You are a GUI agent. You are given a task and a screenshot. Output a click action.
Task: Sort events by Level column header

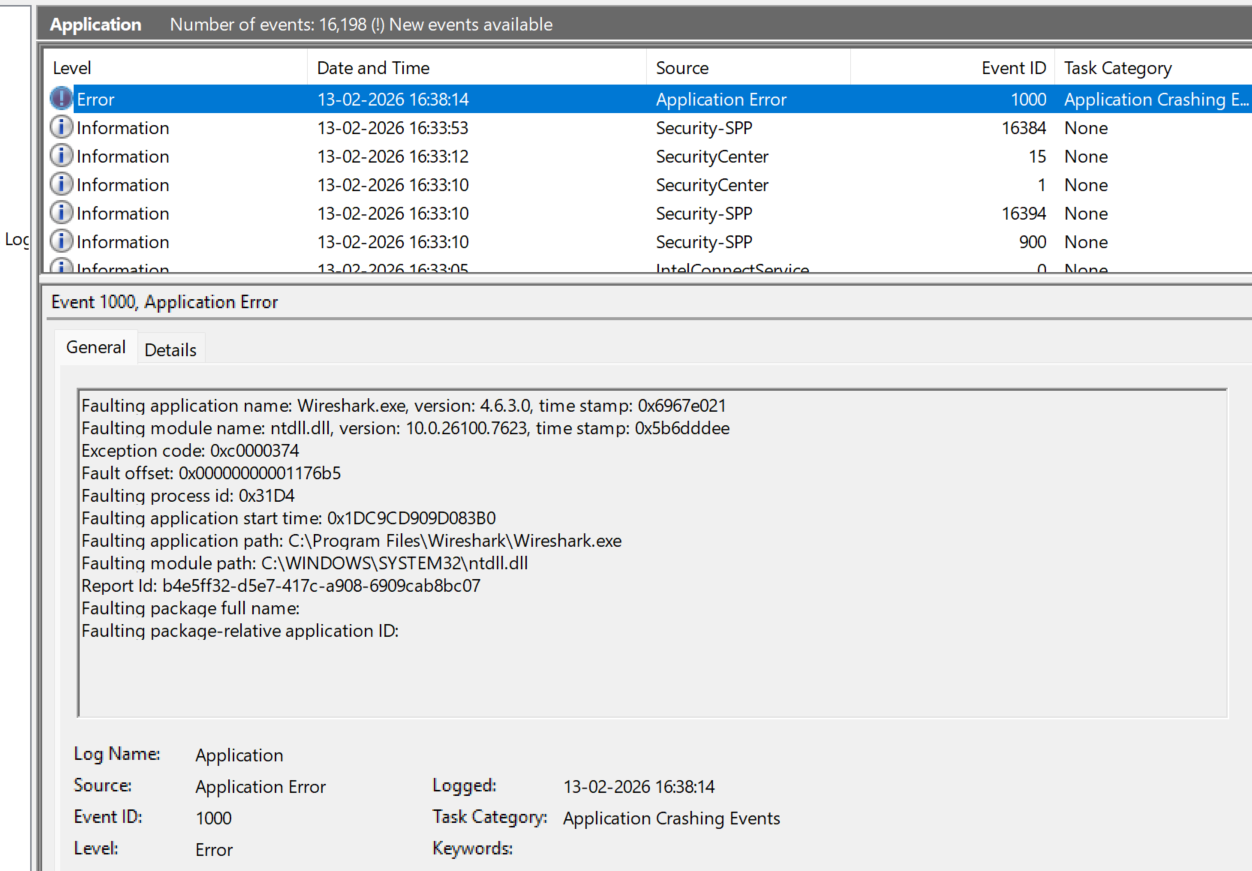point(72,68)
